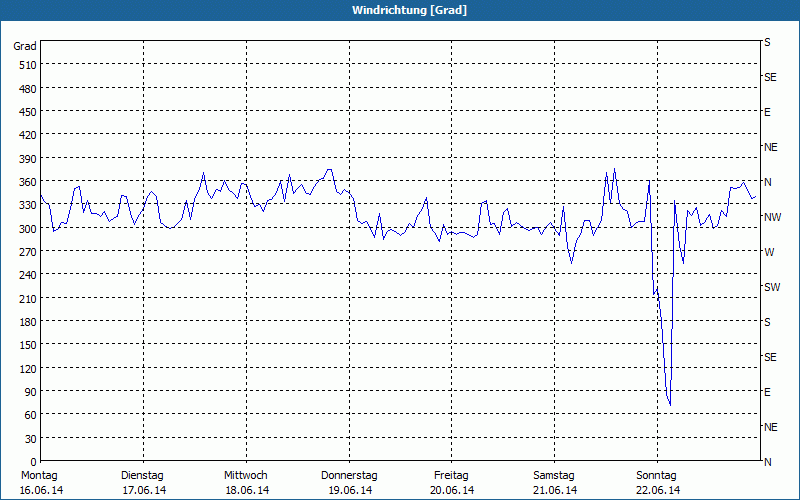Screen dimensions: 800x500
Task: Click the Grad axis unit label
Action: click(x=24, y=46)
